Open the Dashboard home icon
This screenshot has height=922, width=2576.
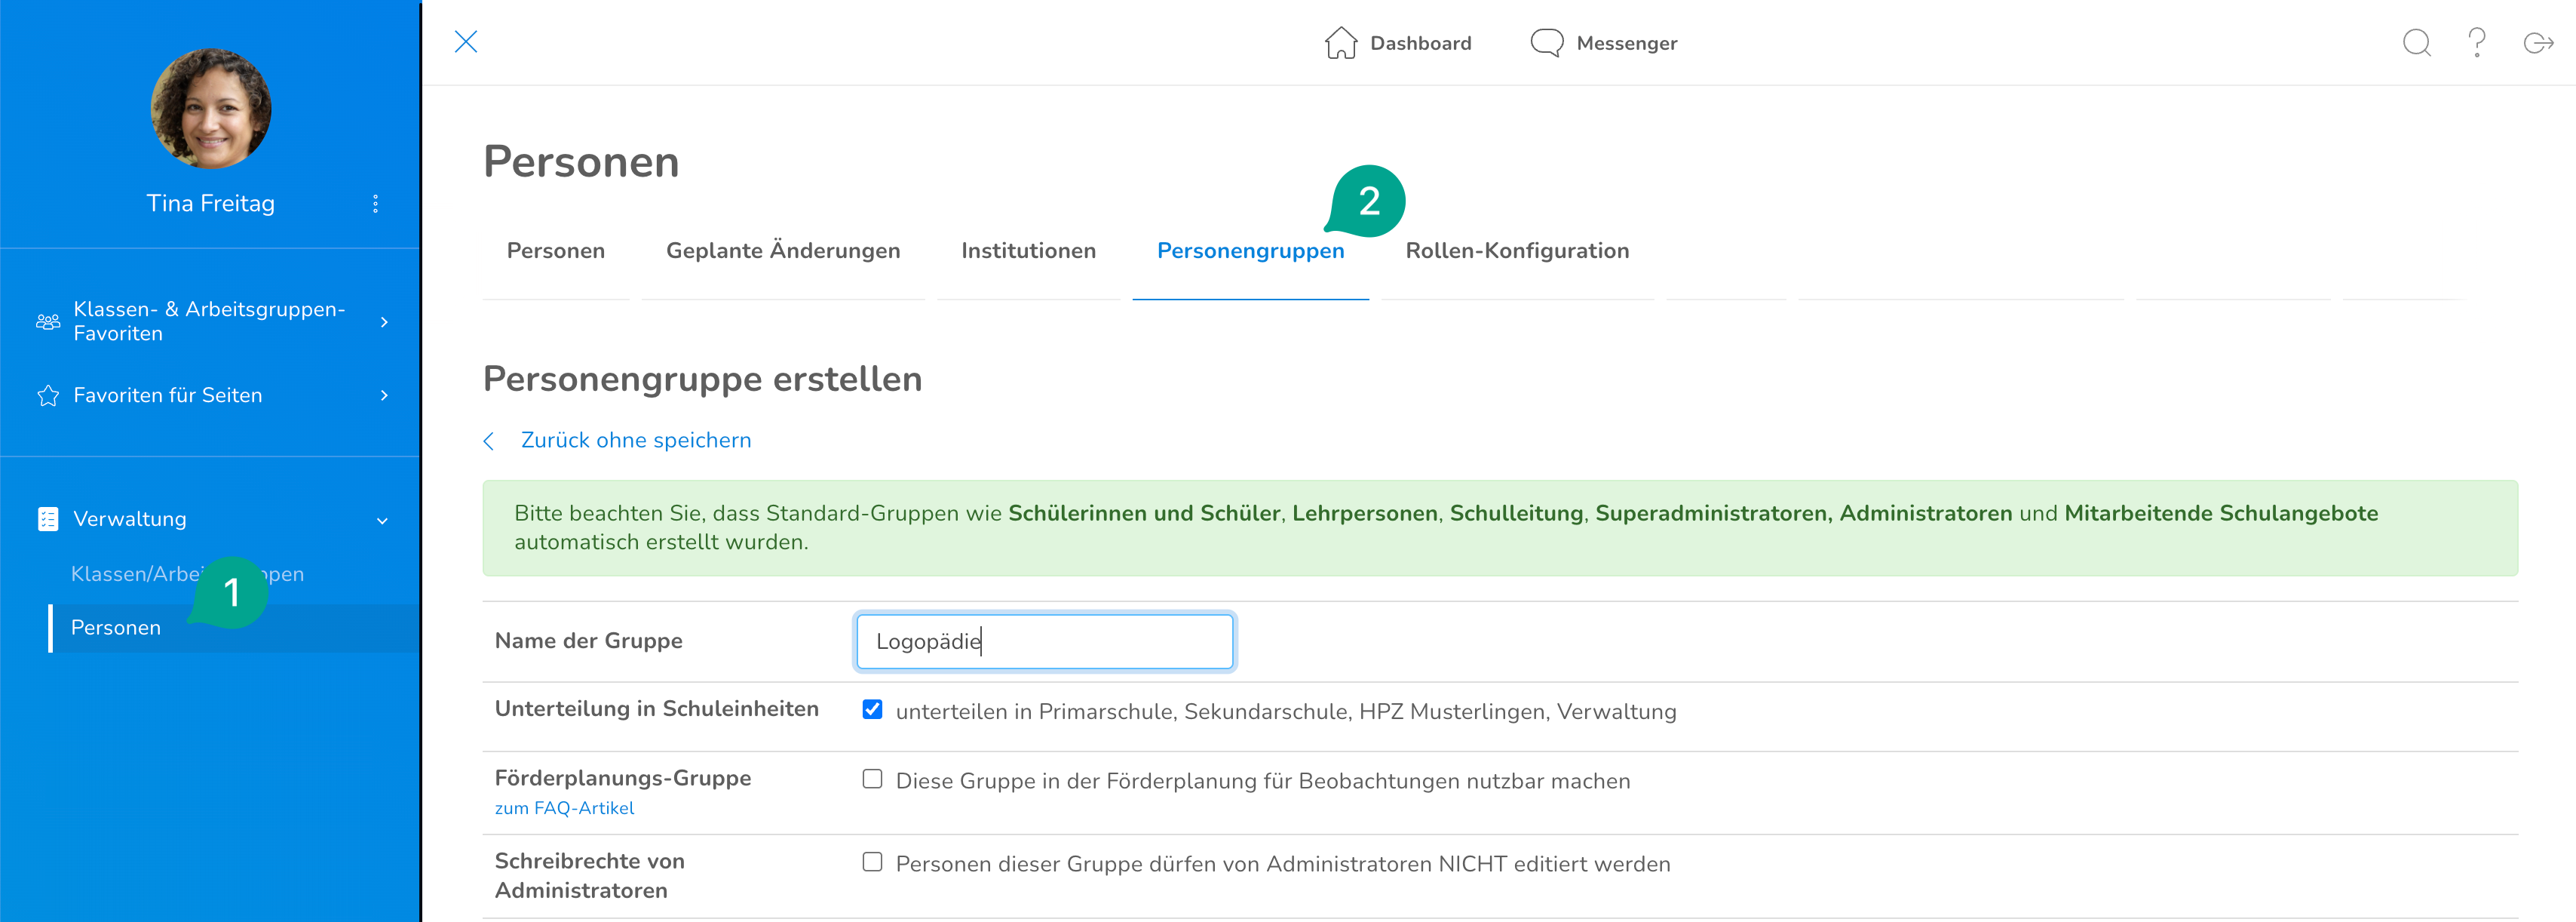(x=1341, y=43)
